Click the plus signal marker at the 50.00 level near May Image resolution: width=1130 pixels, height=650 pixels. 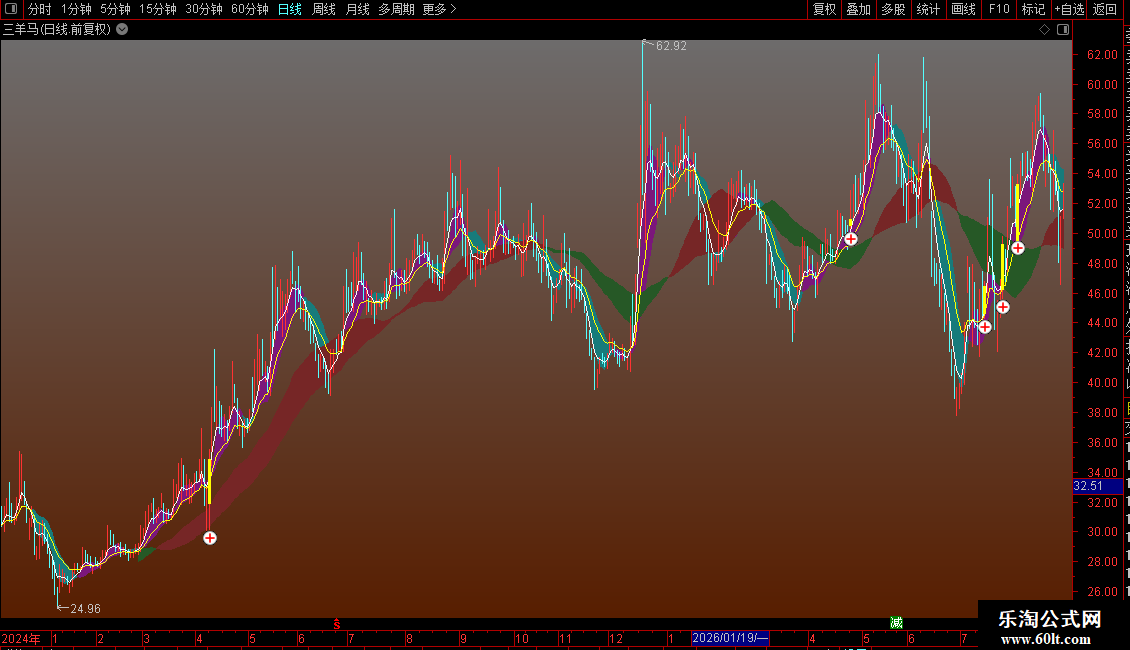(851, 239)
